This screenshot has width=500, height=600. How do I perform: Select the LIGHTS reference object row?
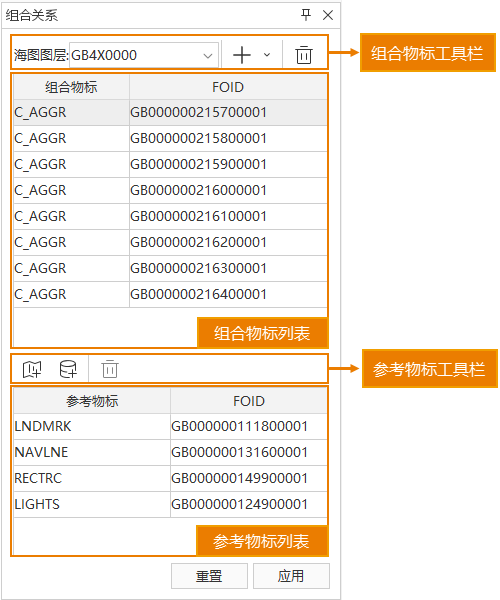tap(170, 504)
